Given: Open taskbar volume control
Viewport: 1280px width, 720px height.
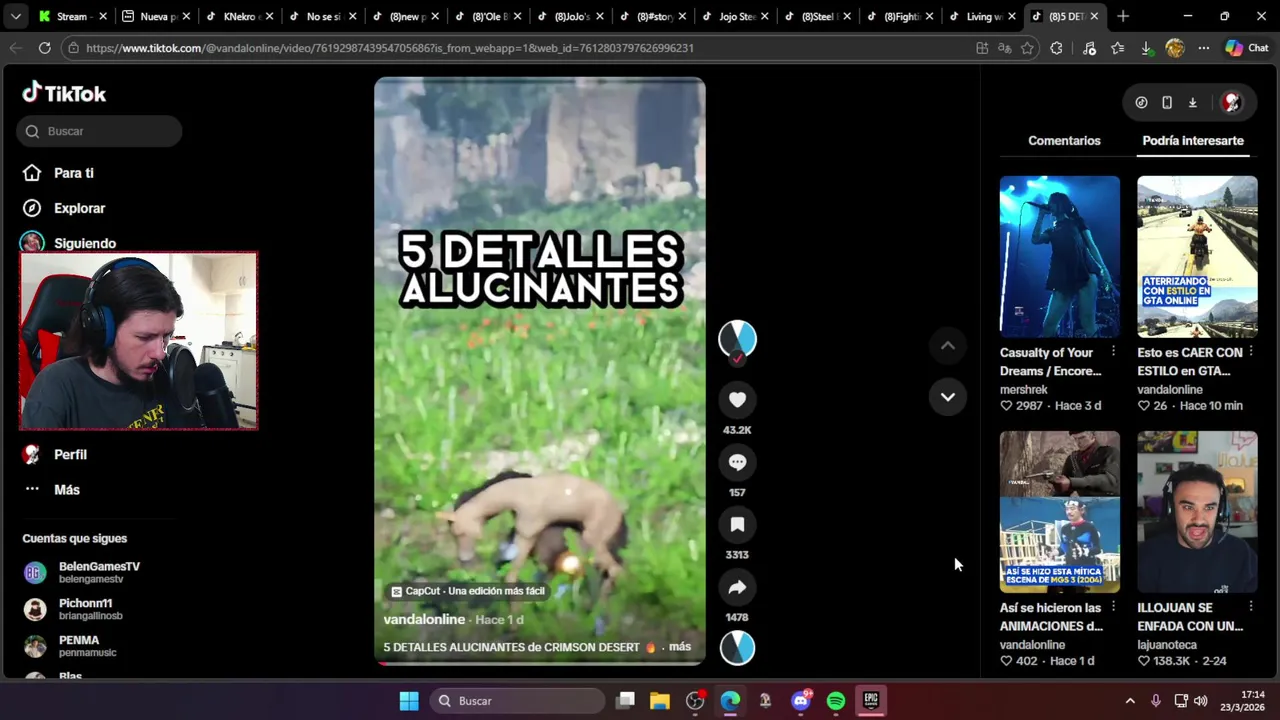Looking at the screenshot, I should 1200,701.
